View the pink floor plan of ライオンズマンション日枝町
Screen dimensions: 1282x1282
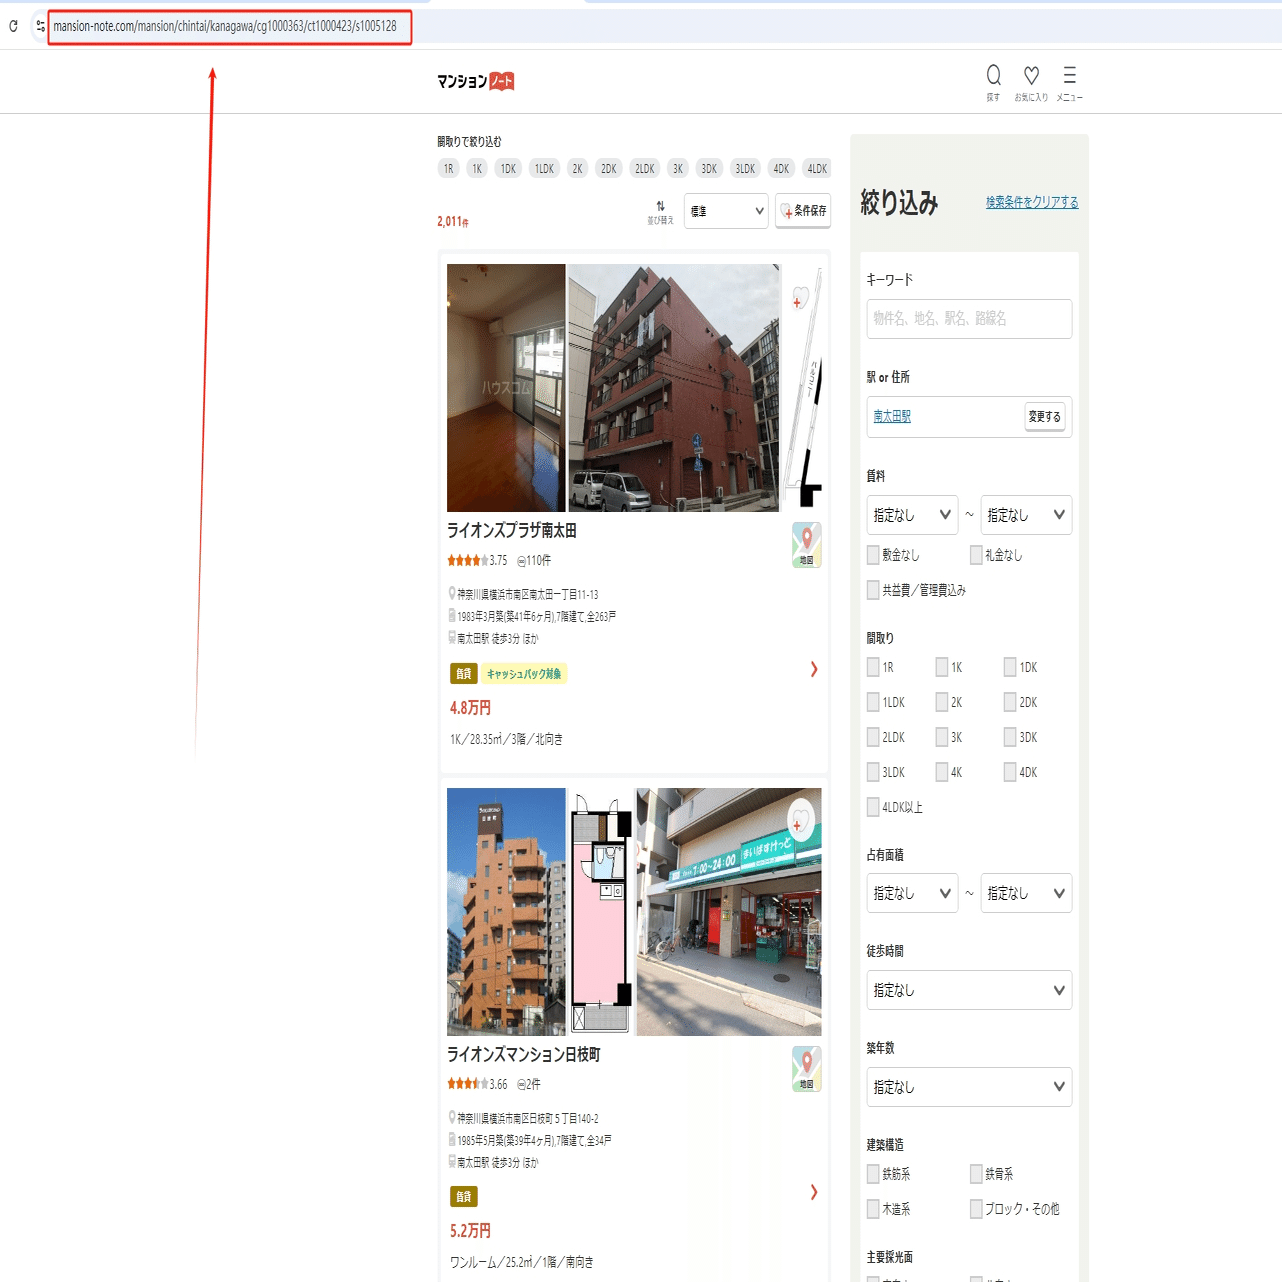pyautogui.click(x=601, y=912)
